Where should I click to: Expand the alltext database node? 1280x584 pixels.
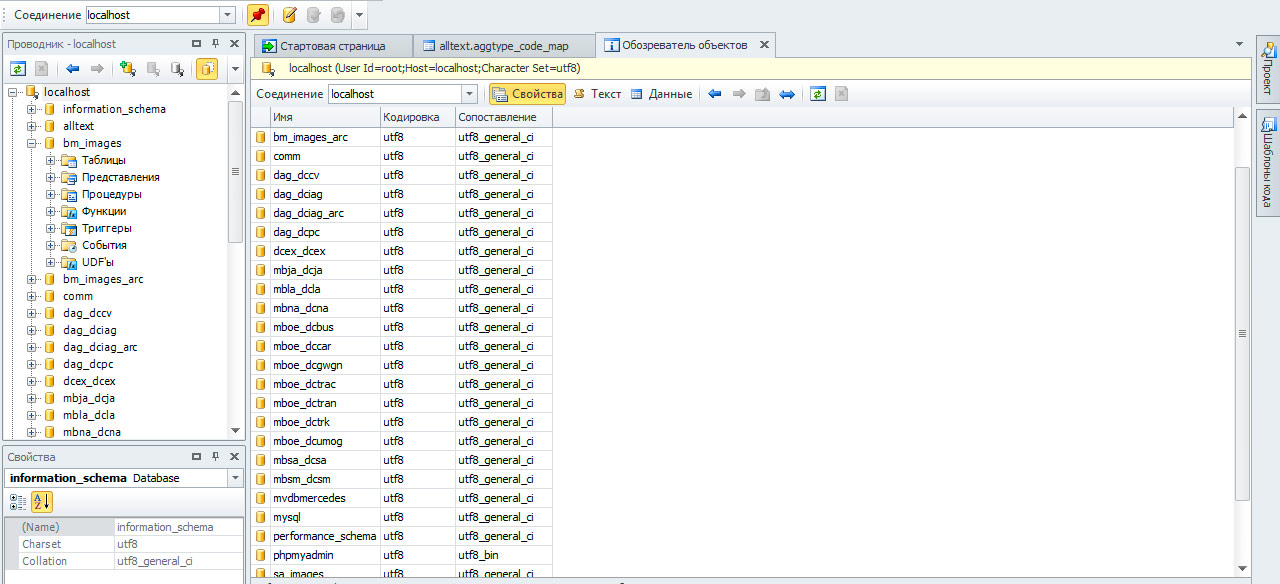[32, 126]
